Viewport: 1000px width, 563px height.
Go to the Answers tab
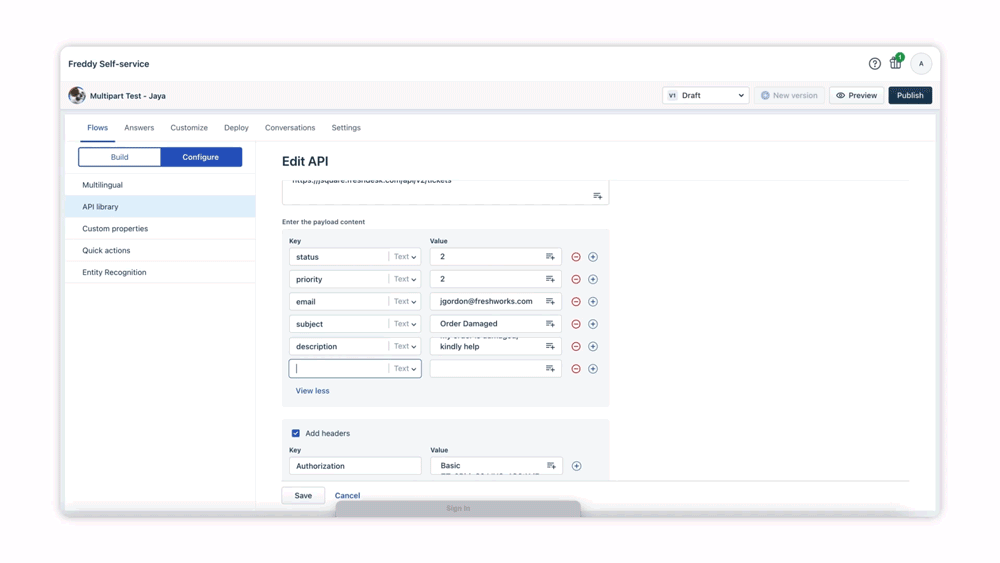click(x=139, y=128)
